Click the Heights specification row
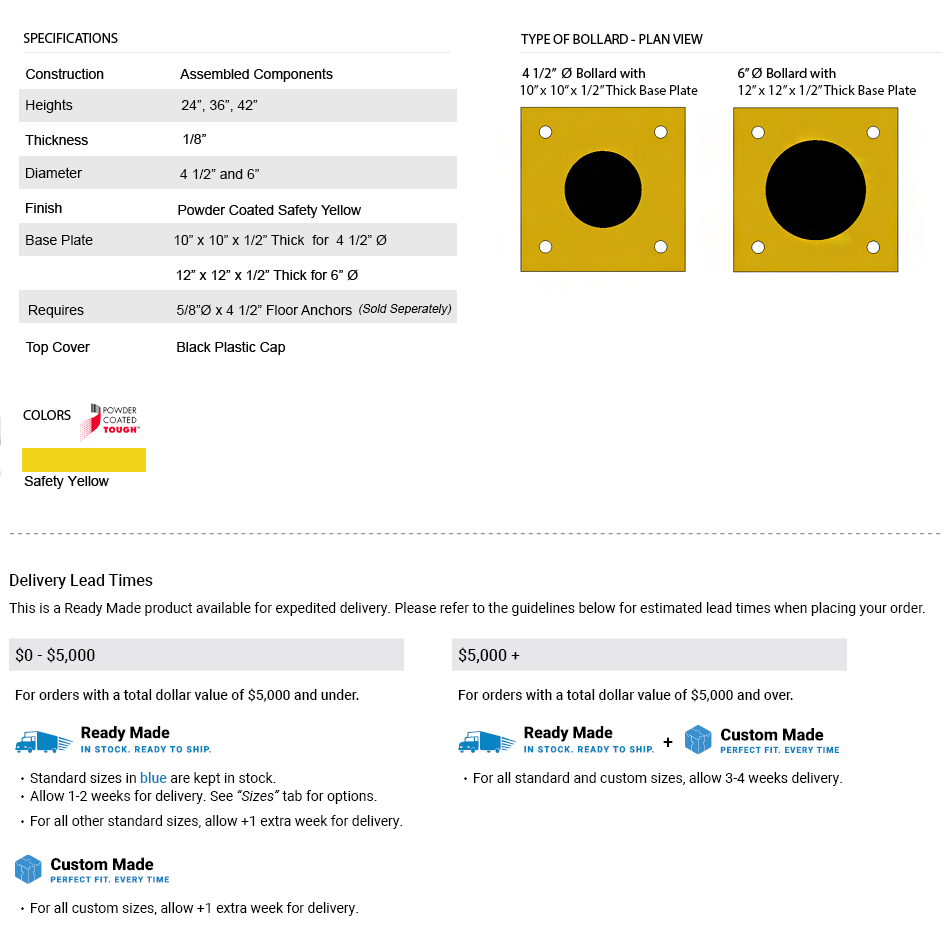The width and height of the screenshot is (950, 943). coord(238,106)
